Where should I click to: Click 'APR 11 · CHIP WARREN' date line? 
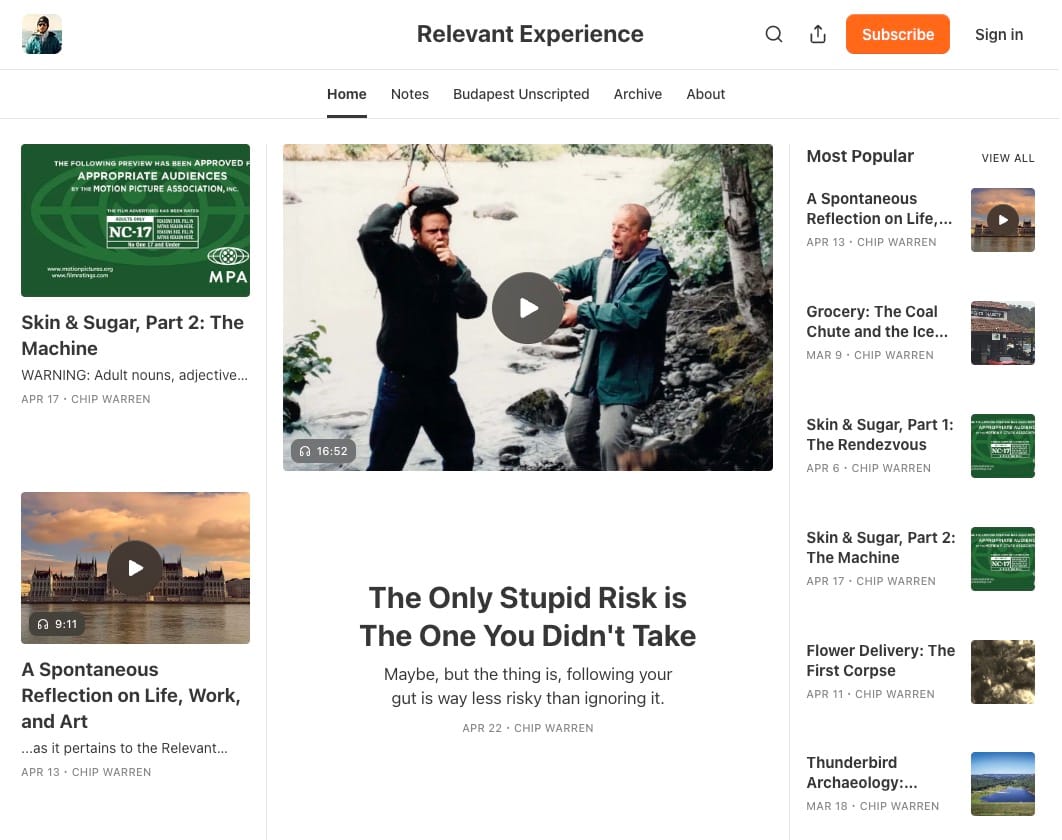coord(870,694)
